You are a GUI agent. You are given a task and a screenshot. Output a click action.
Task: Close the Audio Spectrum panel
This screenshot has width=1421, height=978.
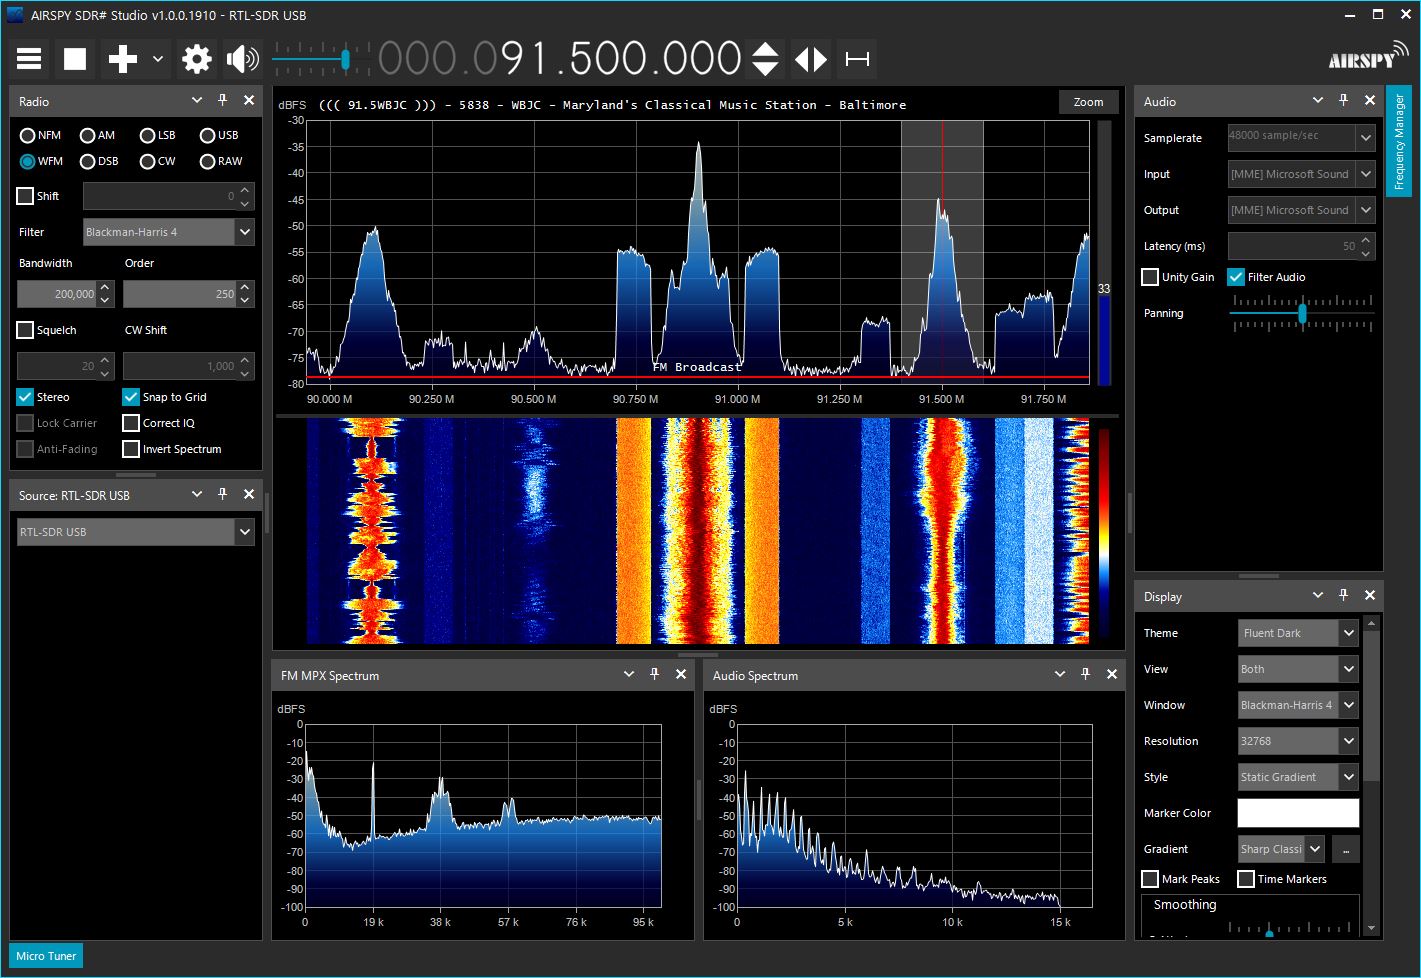pos(1112,674)
